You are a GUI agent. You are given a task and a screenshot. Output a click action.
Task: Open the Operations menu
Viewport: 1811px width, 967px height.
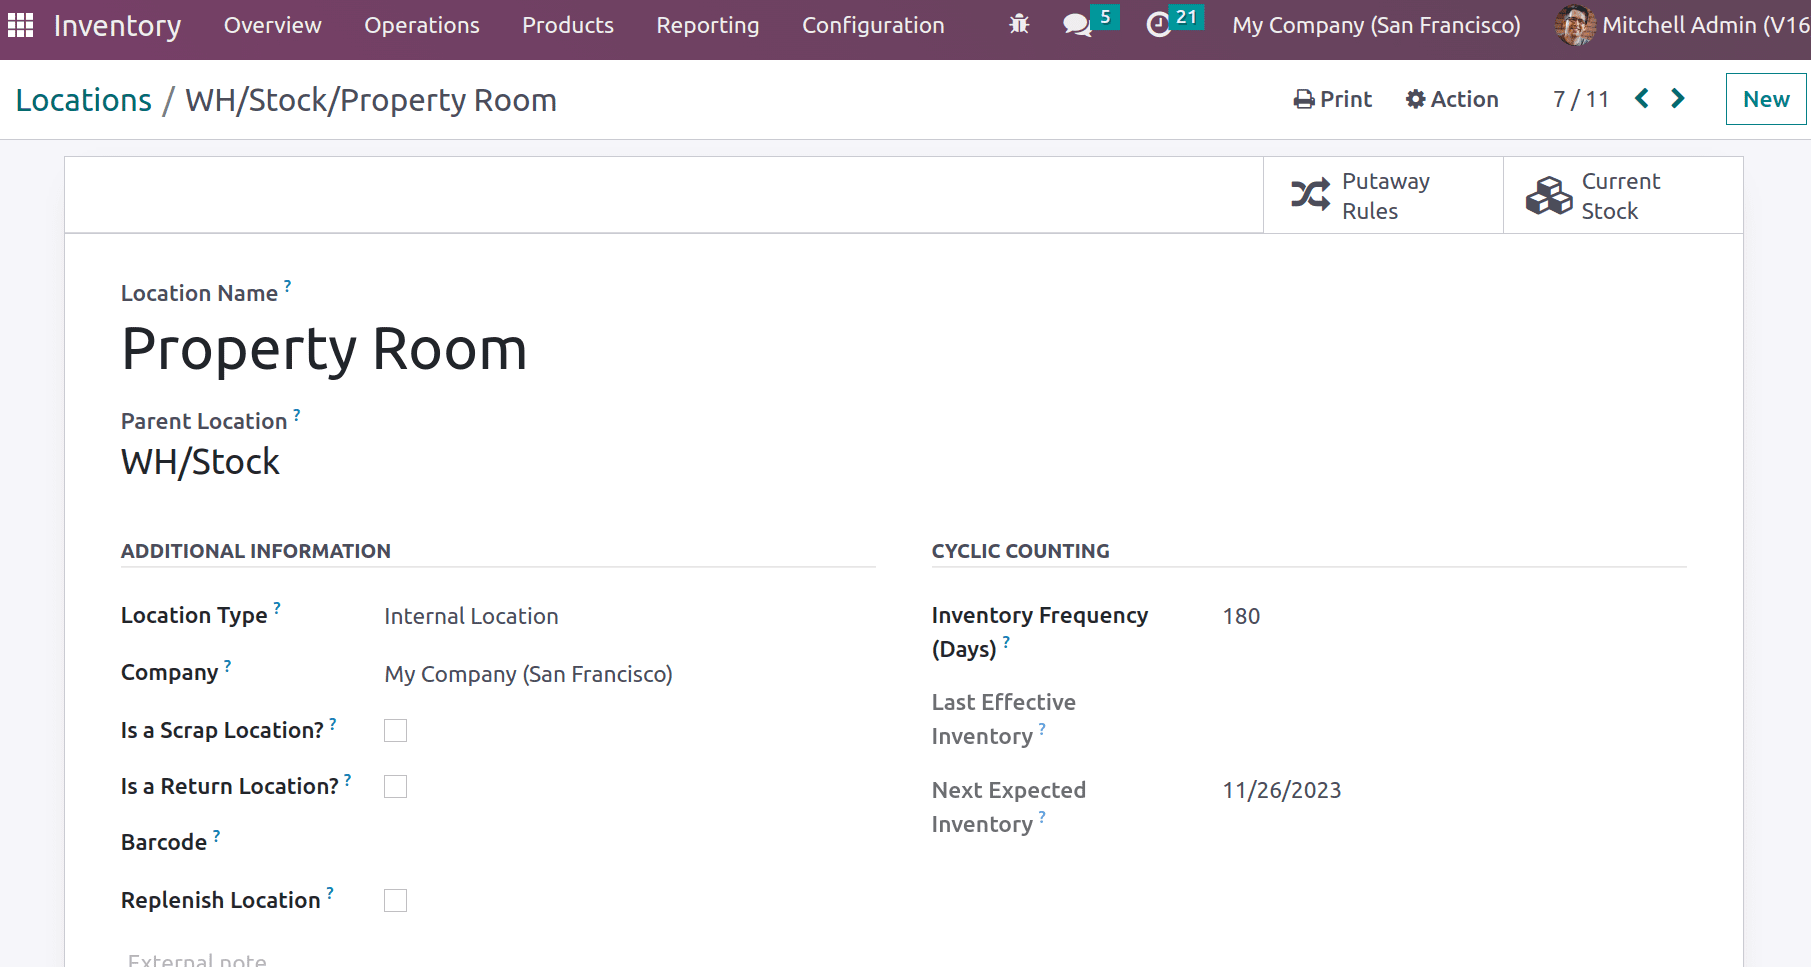click(422, 25)
